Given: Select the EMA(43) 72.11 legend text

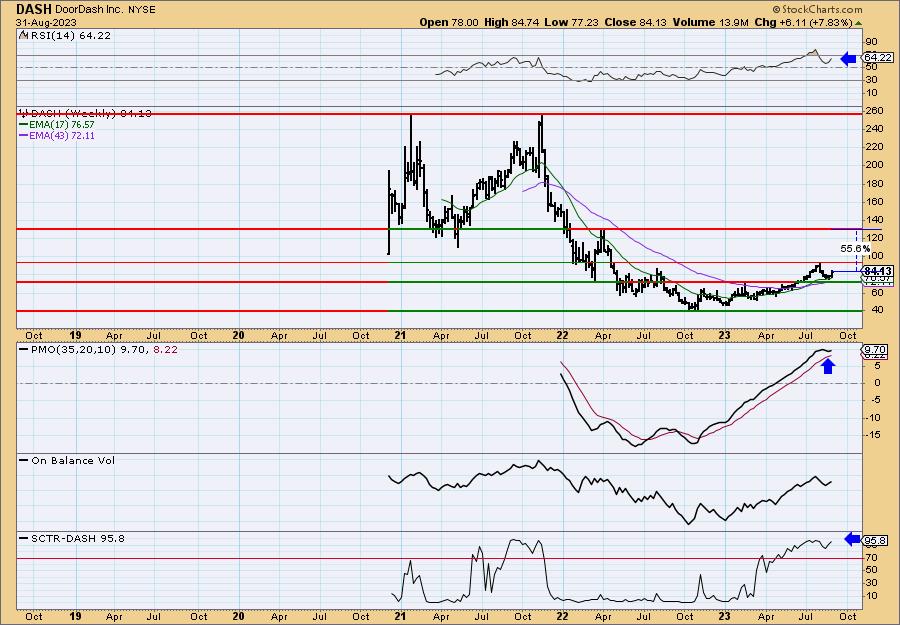Looking at the screenshot, I should click(x=62, y=136).
